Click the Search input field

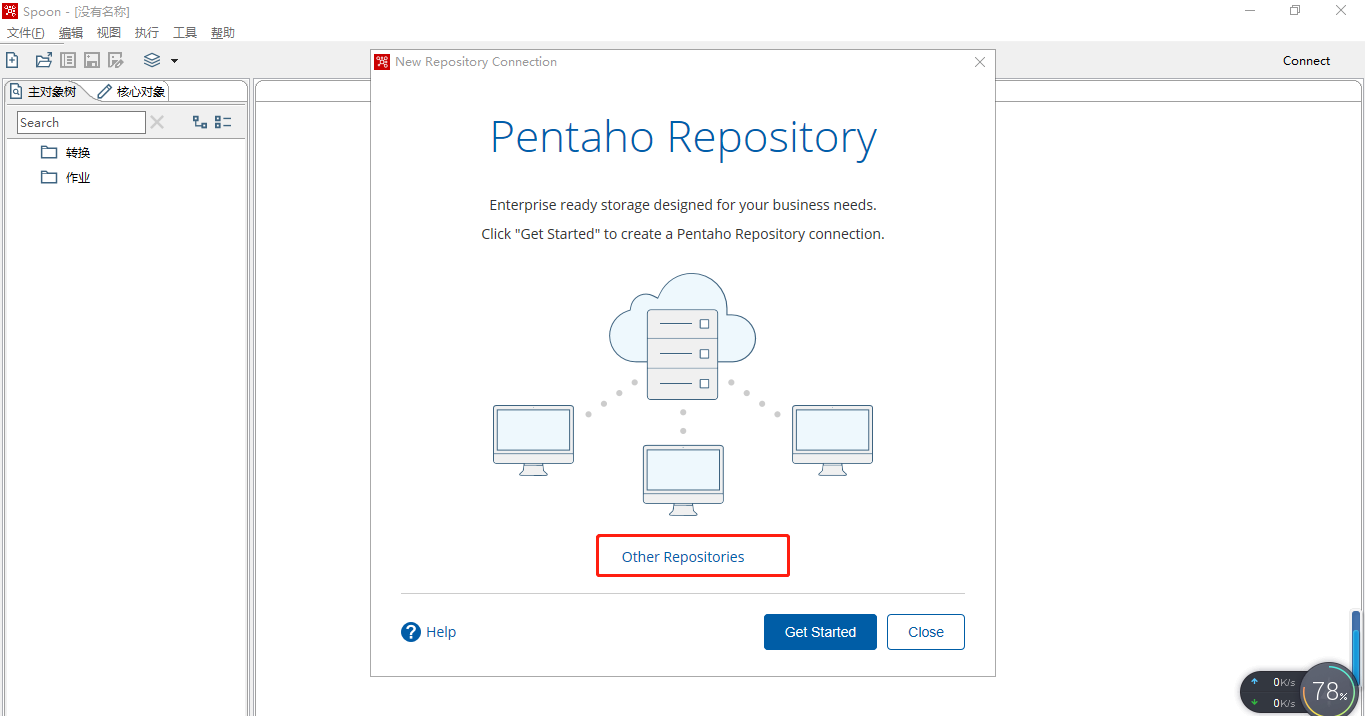pyautogui.click(x=82, y=122)
